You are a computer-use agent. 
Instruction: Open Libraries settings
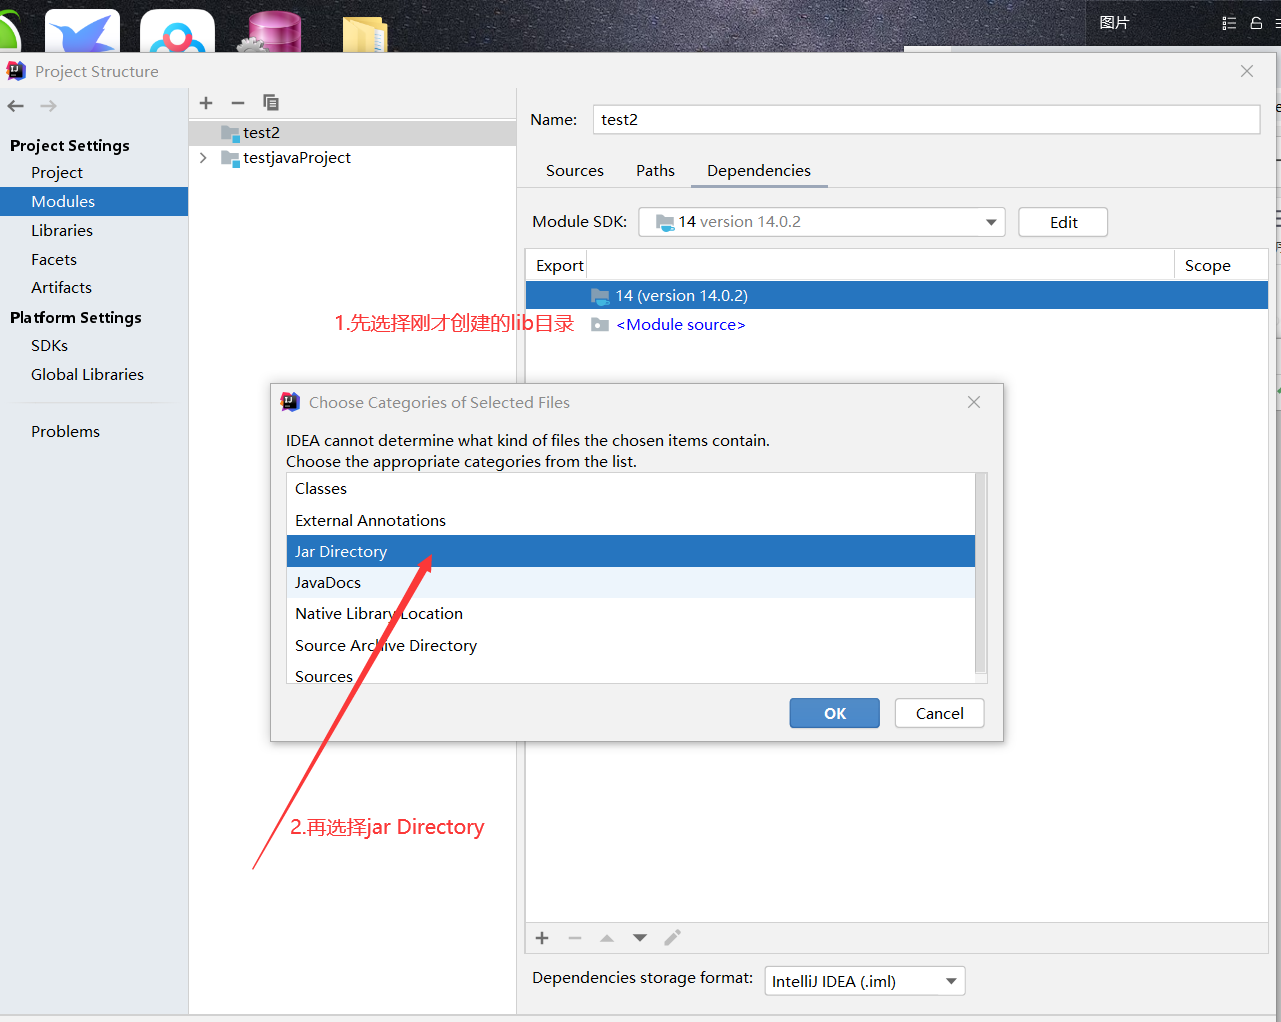pos(62,231)
